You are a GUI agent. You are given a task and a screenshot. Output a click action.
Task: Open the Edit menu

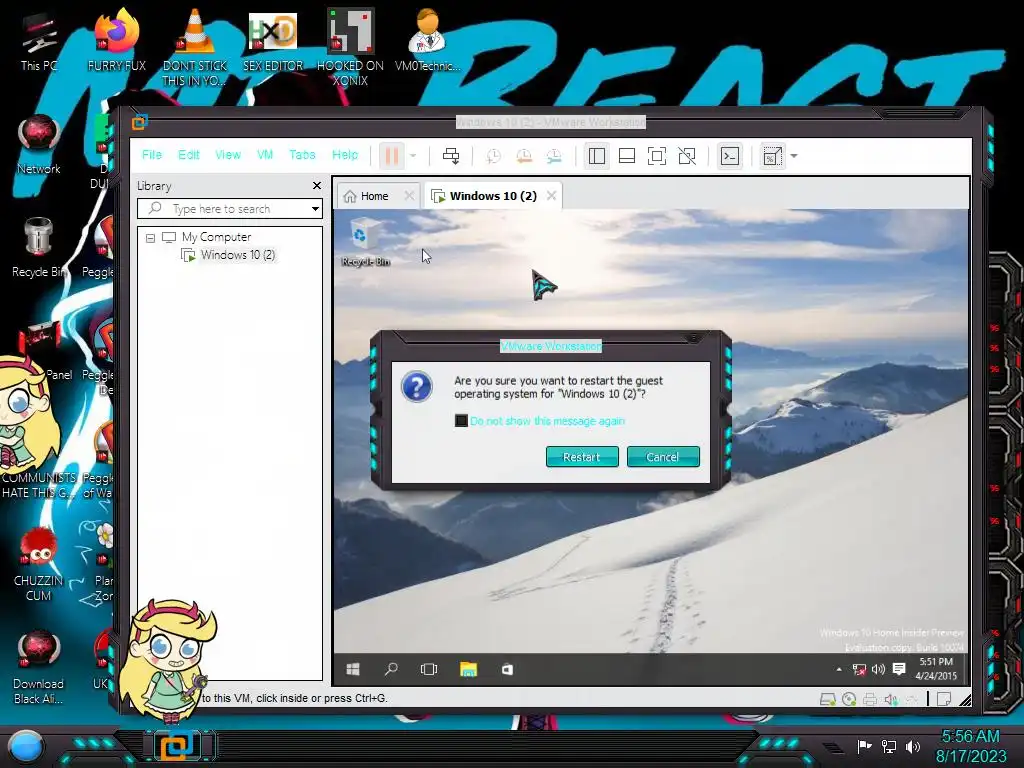click(x=189, y=155)
